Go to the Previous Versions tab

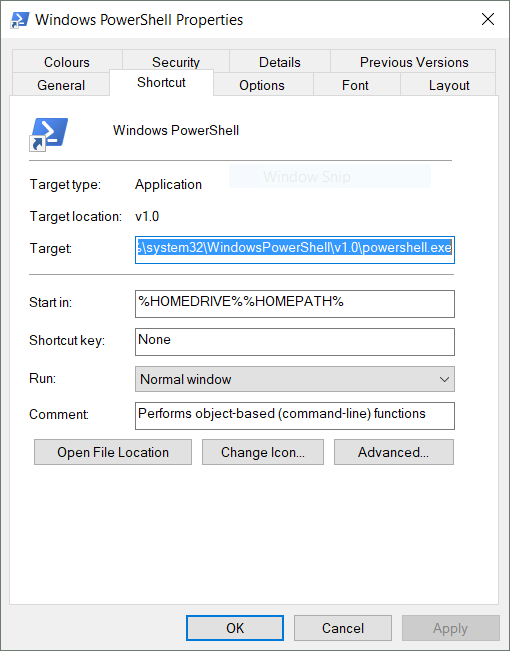[x=414, y=62]
